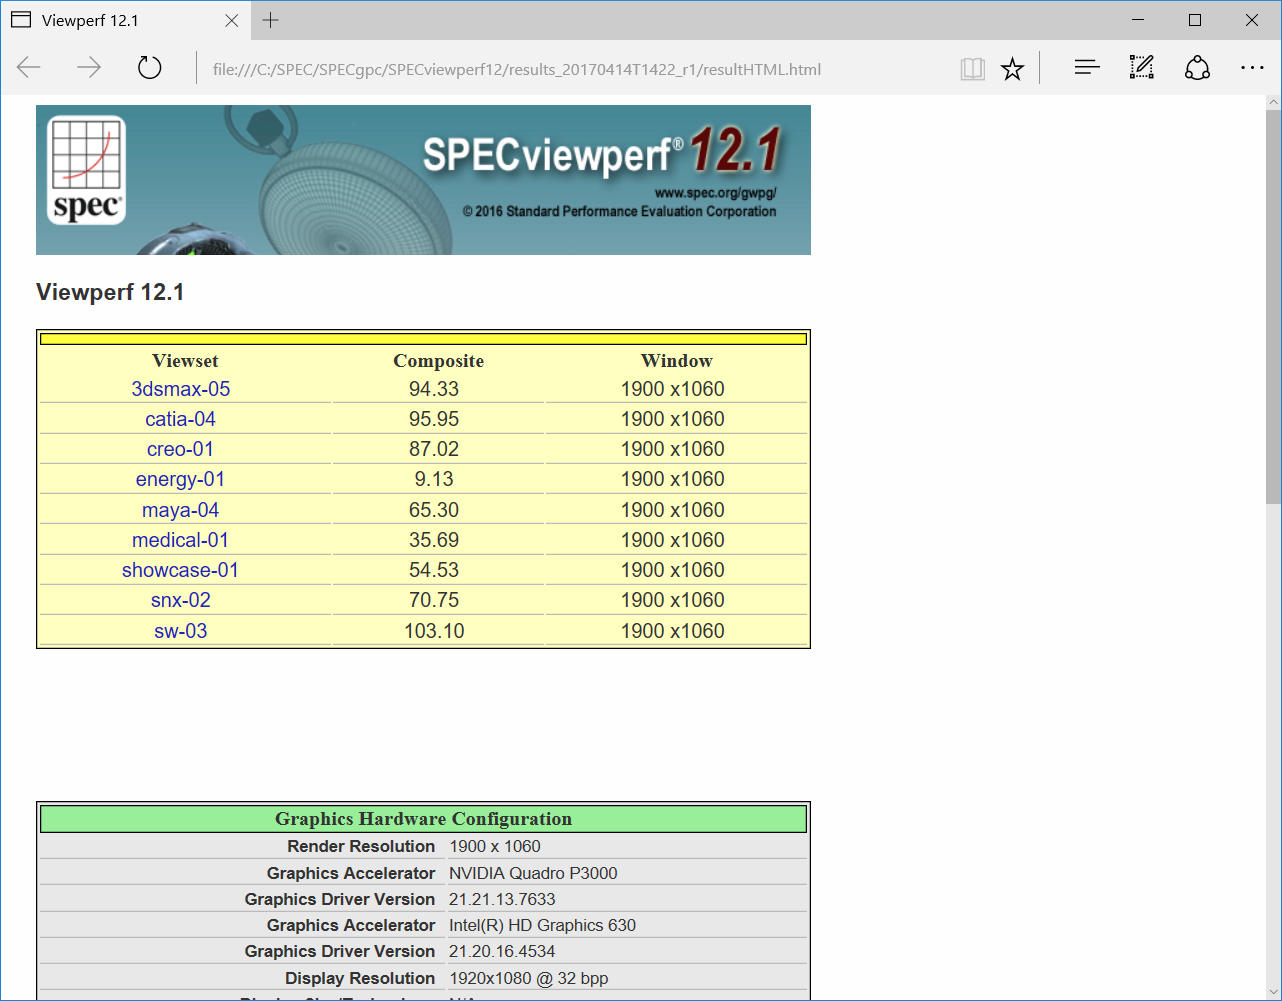The image size is (1282, 1001).
Task: Click the forward navigation arrow
Action: [89, 68]
